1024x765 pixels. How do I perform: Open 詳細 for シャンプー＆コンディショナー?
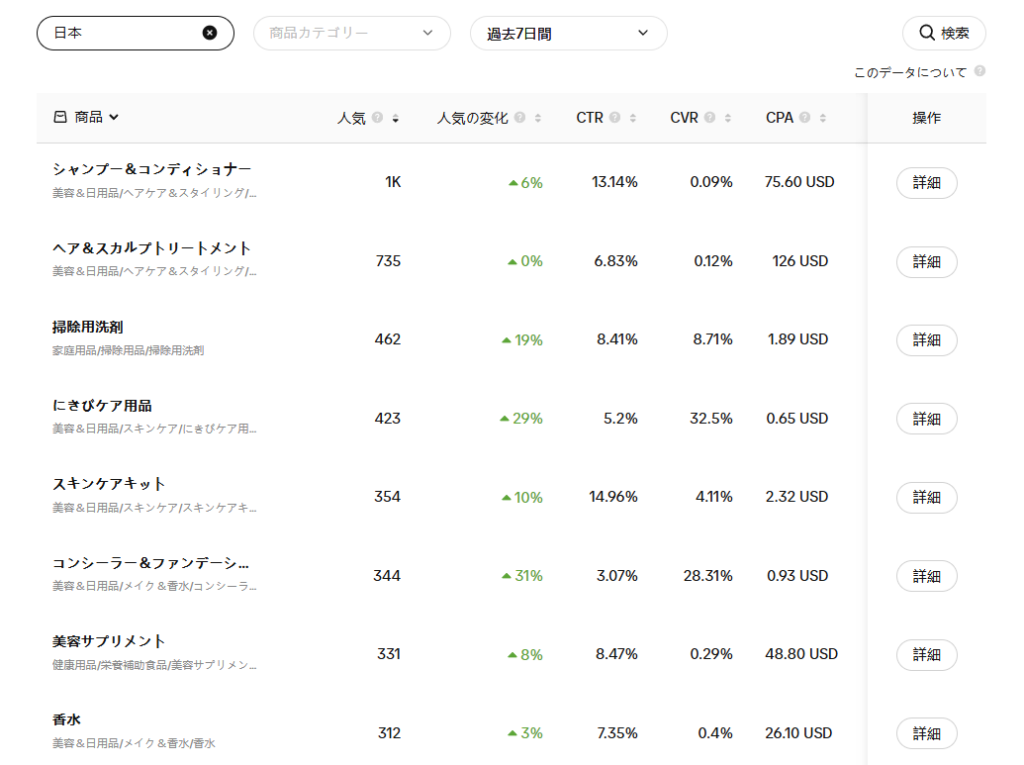pos(926,182)
